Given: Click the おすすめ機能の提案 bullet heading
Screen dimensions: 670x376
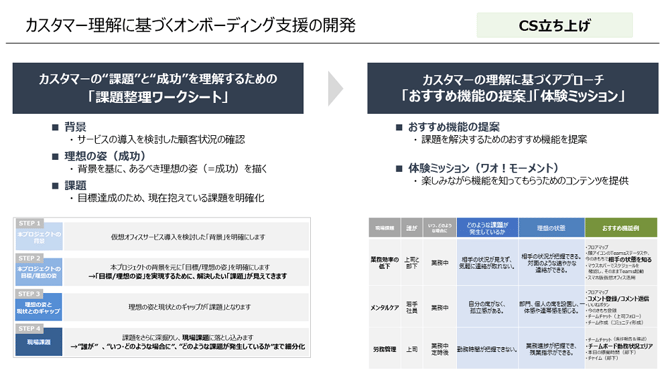Looking at the screenshot, I should point(454,127).
